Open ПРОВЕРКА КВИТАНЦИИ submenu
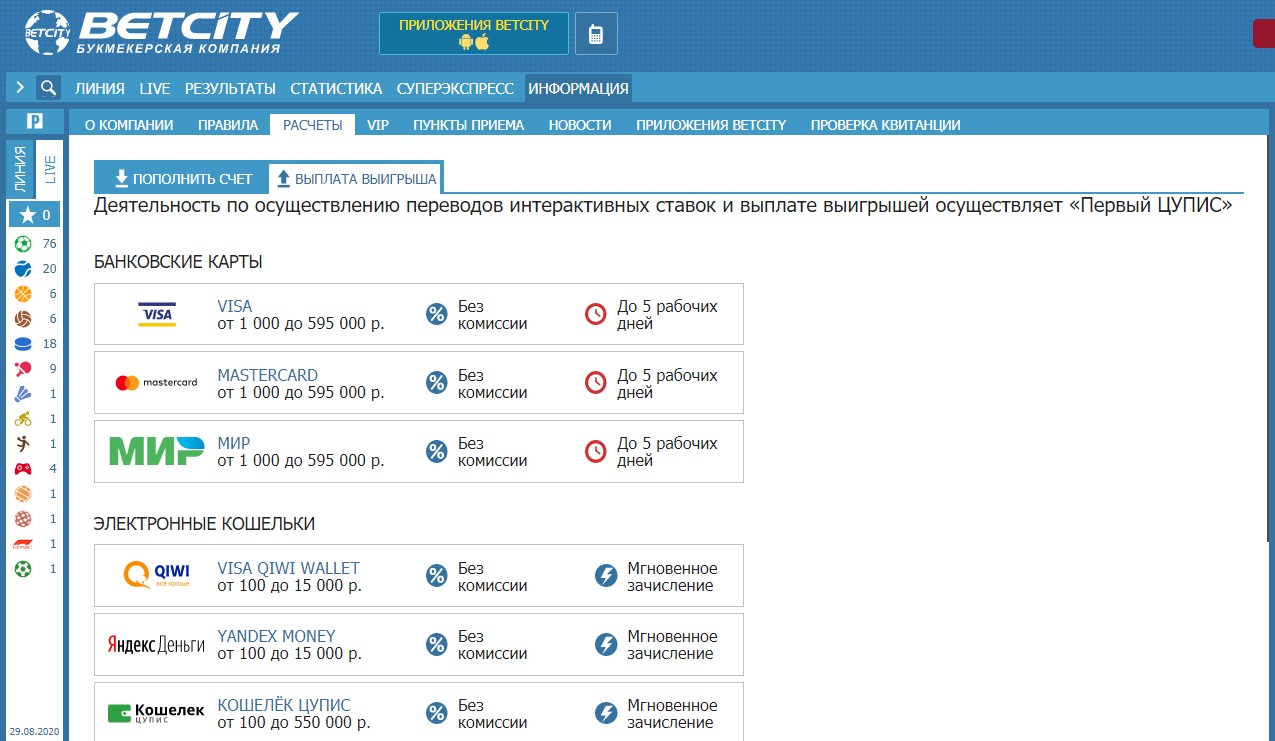The image size is (1275, 741). click(x=885, y=125)
